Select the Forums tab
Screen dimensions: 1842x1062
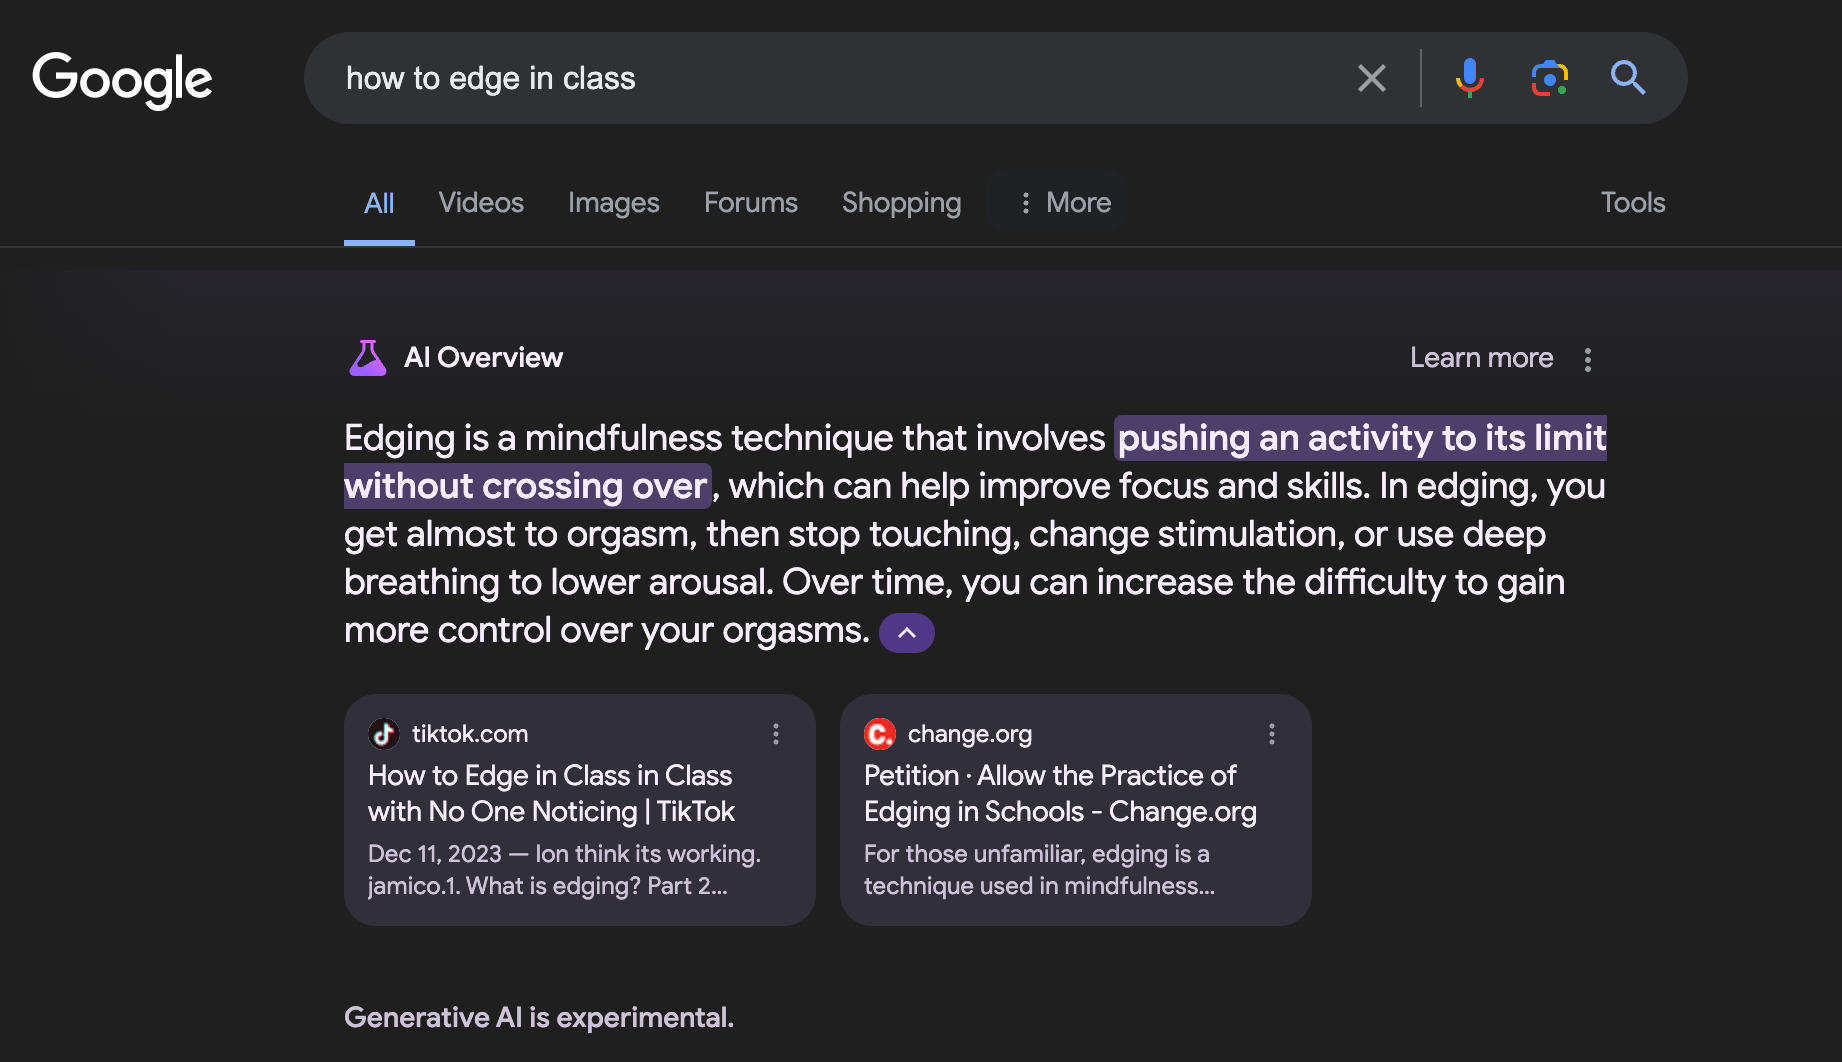(750, 203)
